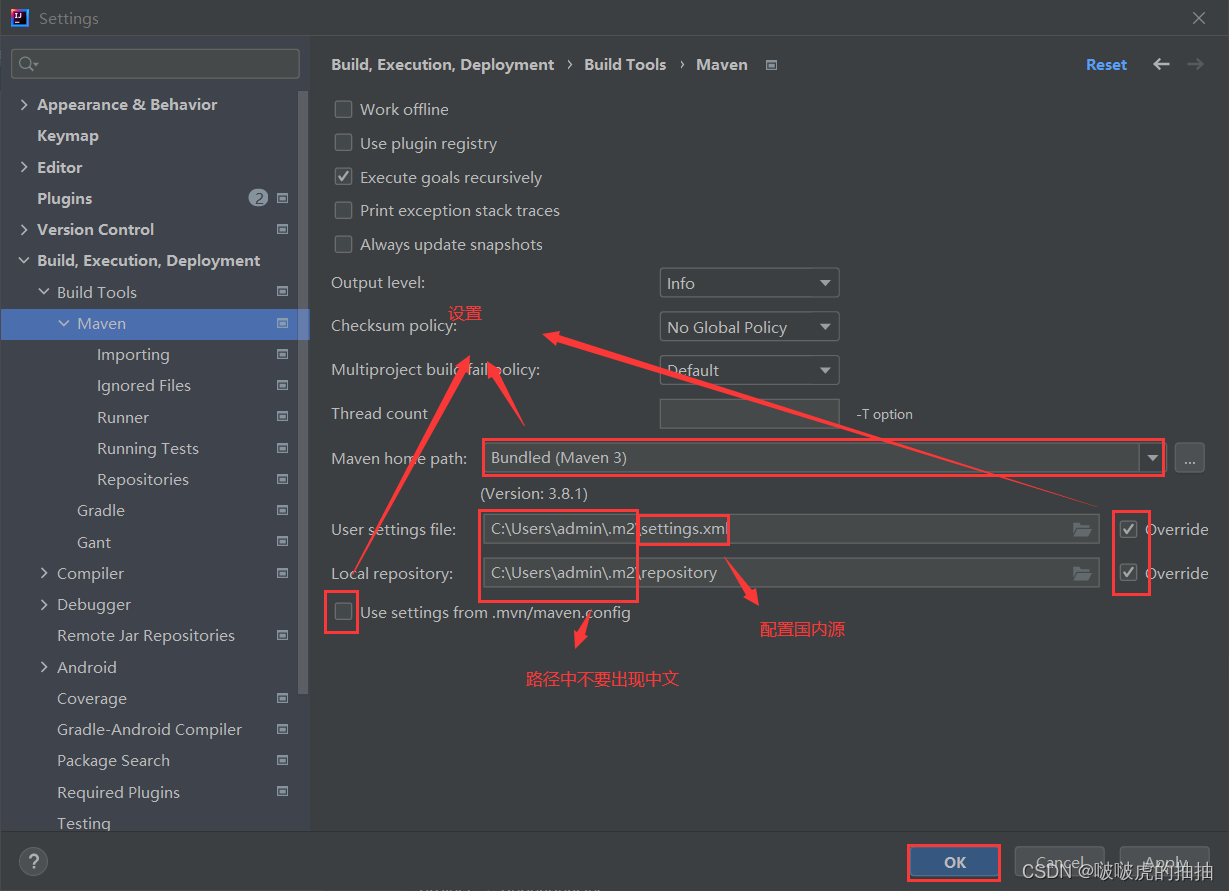The image size is (1229, 891).
Task: Collapse the Maven tree node
Action: 64,323
